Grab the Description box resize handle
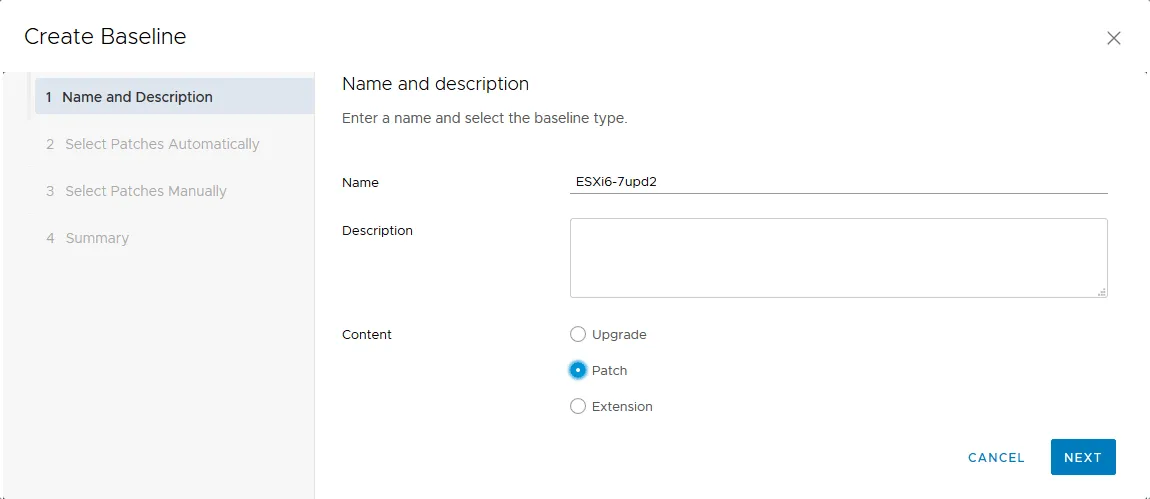The width and height of the screenshot is (1150, 499). tap(1101, 292)
